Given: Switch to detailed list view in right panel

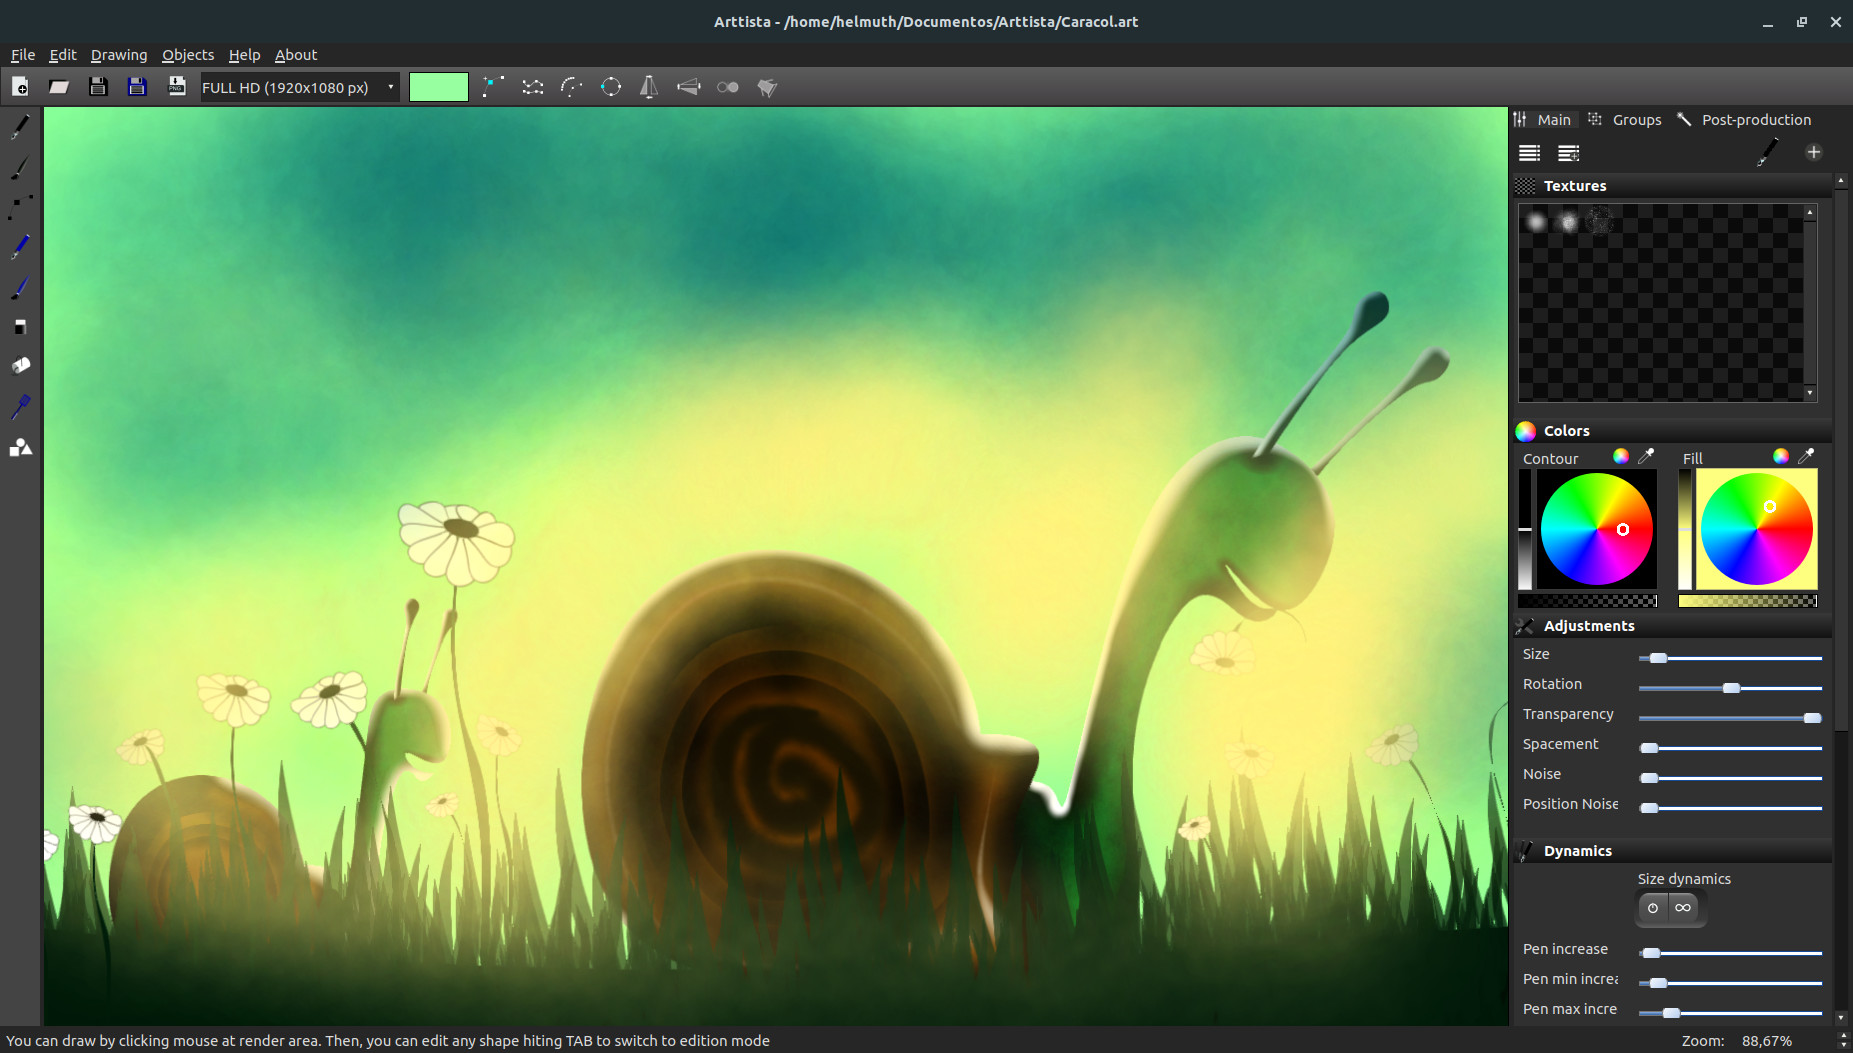Looking at the screenshot, I should click(x=1567, y=153).
